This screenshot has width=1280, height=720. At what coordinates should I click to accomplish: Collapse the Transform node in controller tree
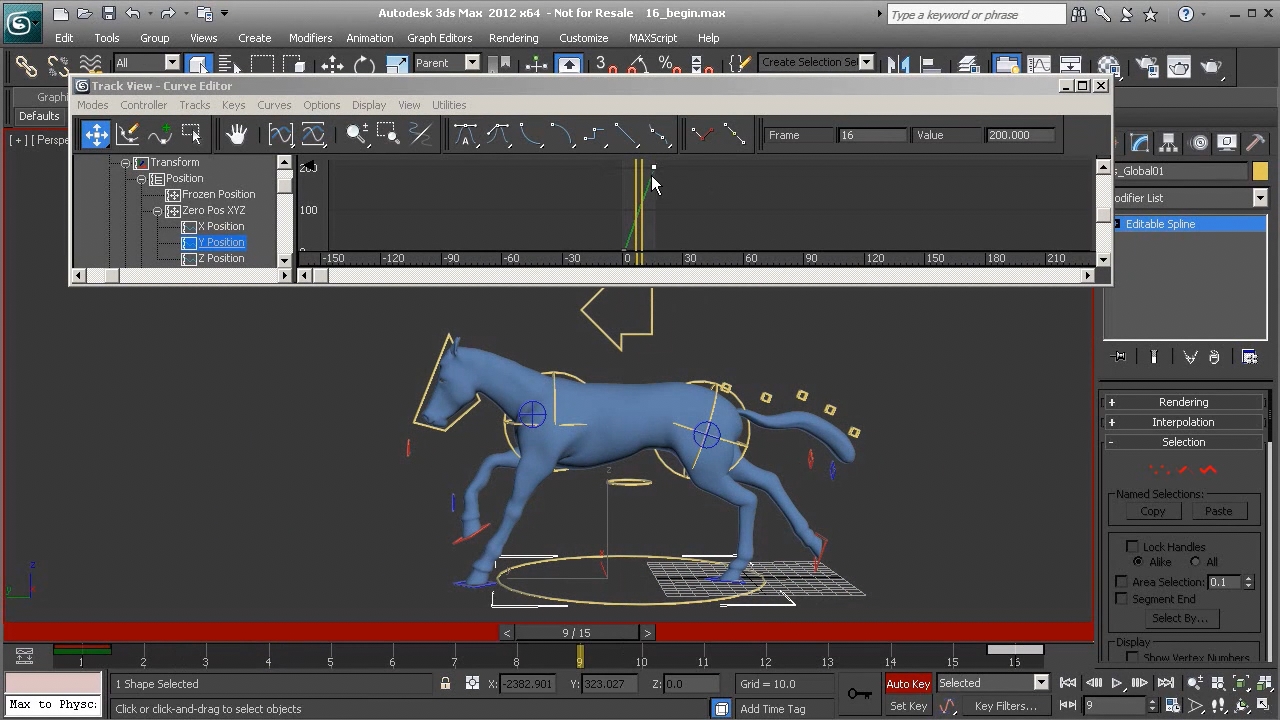point(126,163)
